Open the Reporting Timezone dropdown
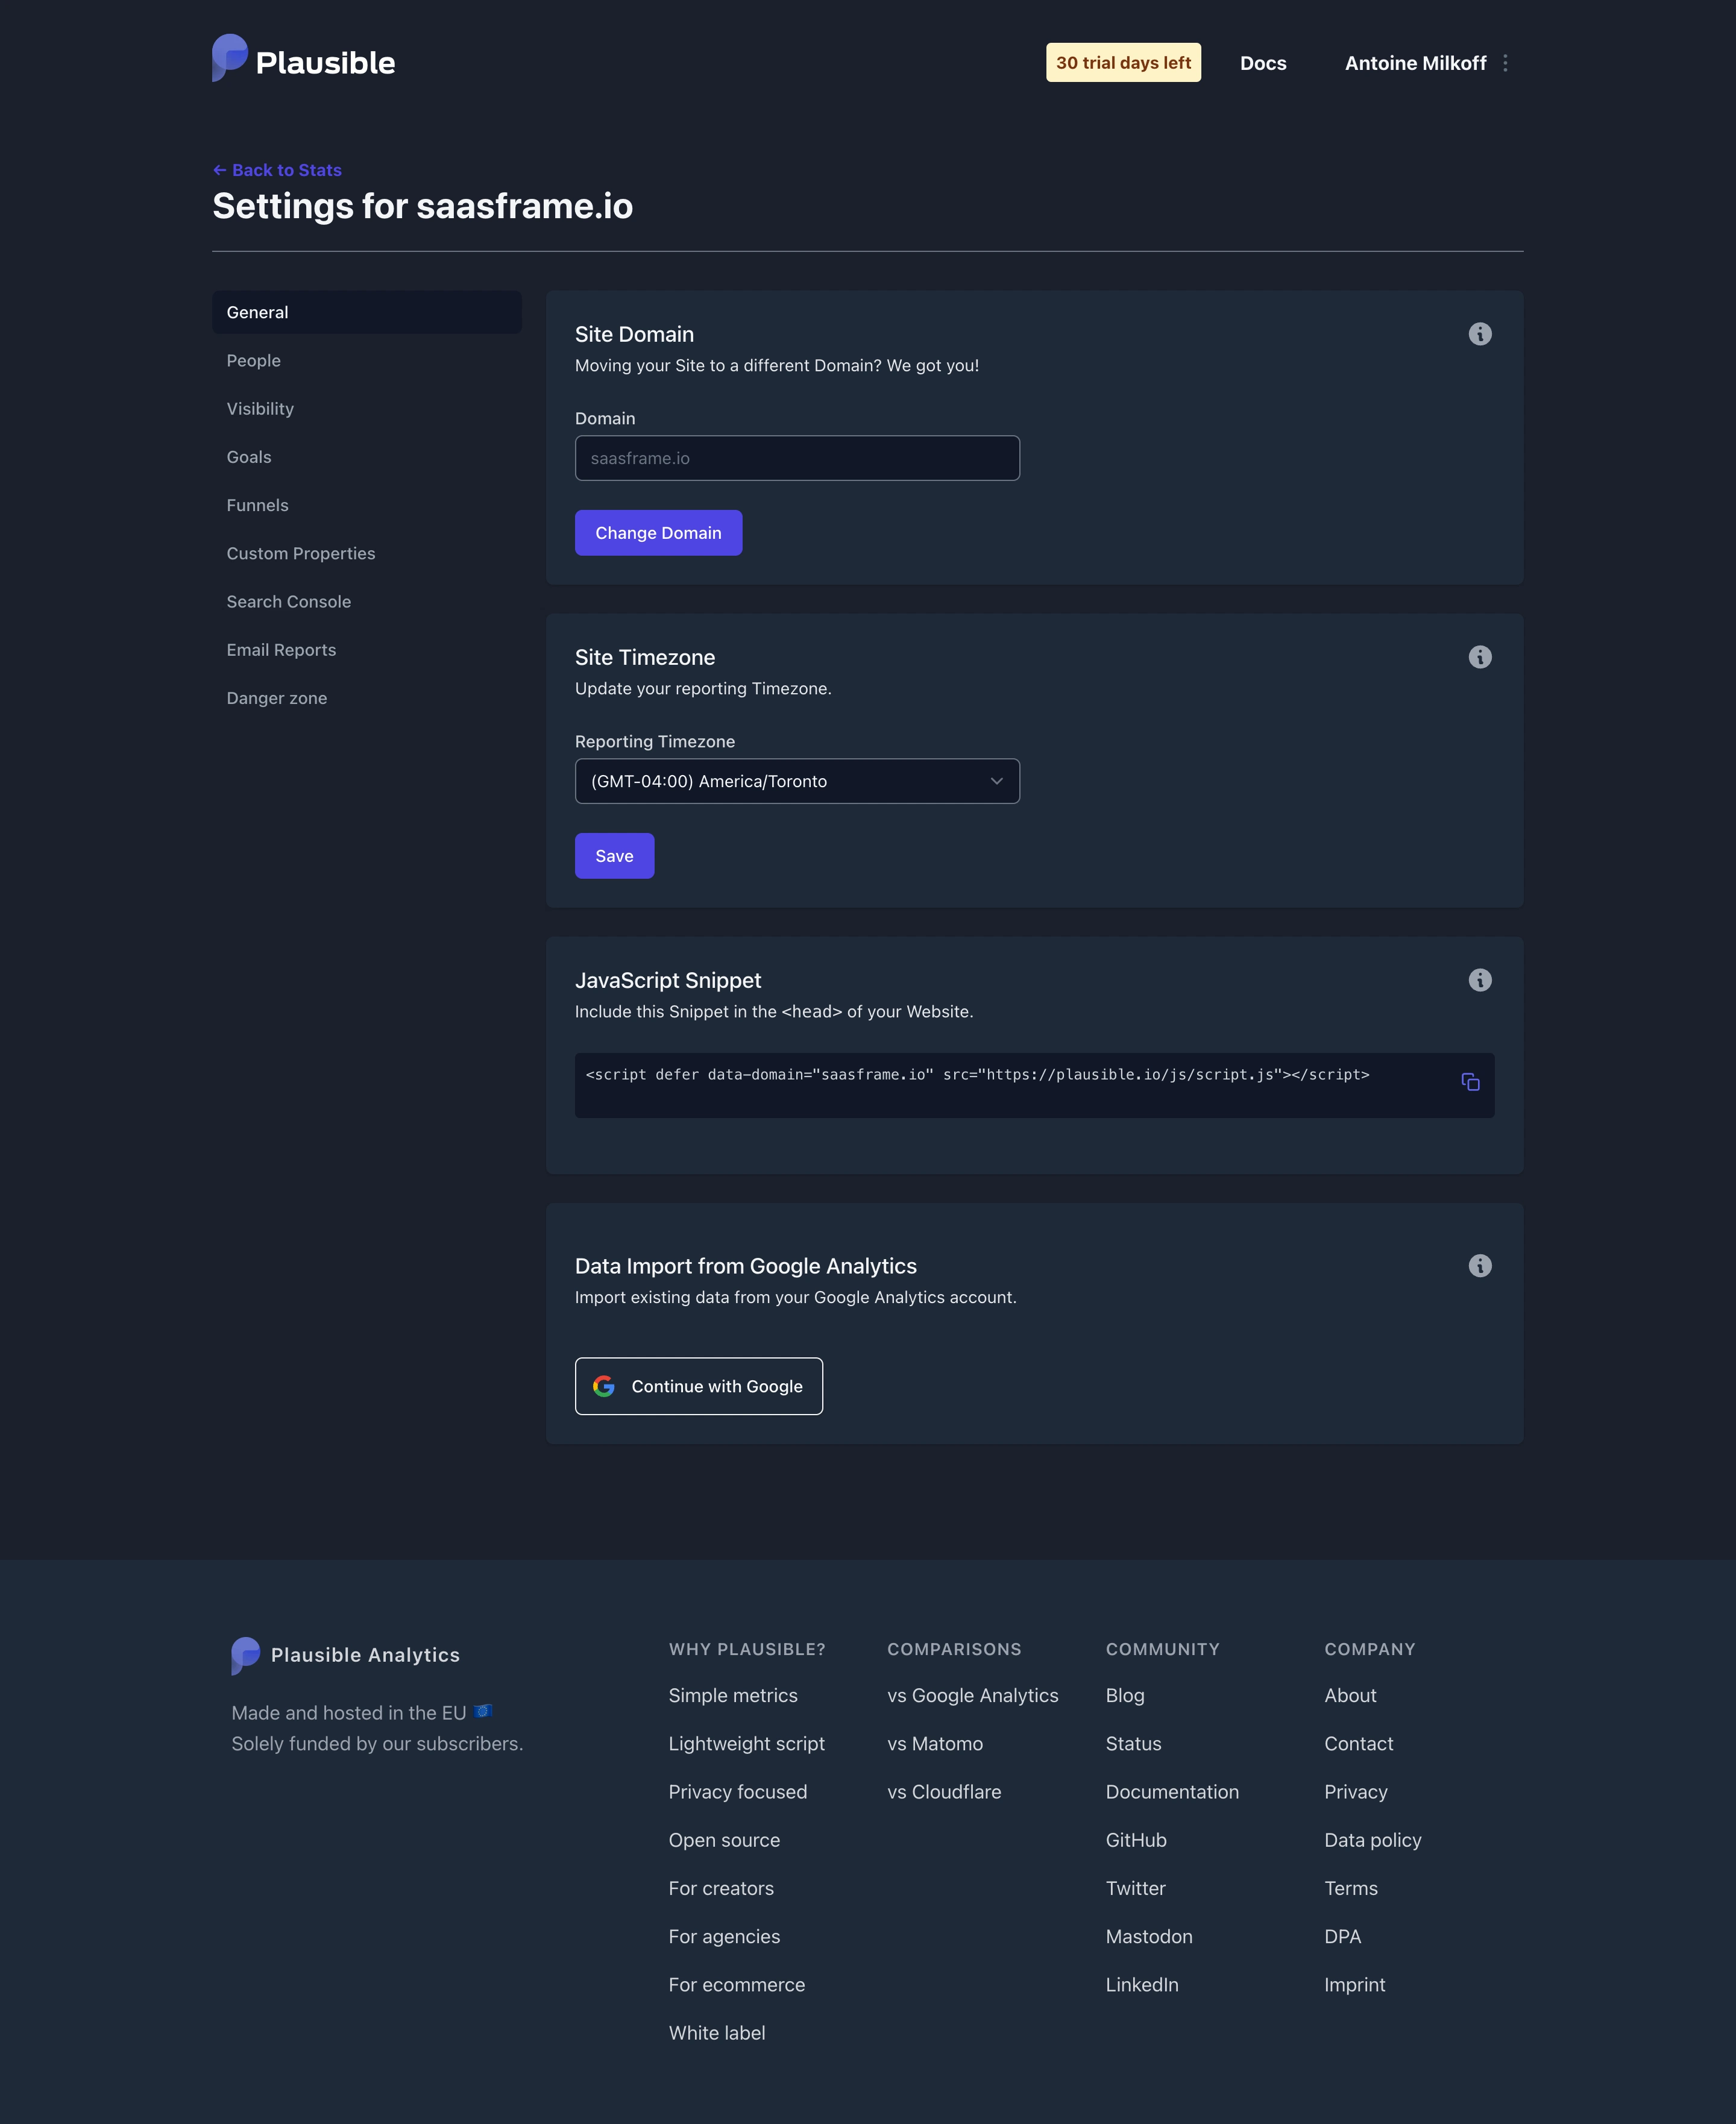1736x2124 pixels. pos(797,781)
